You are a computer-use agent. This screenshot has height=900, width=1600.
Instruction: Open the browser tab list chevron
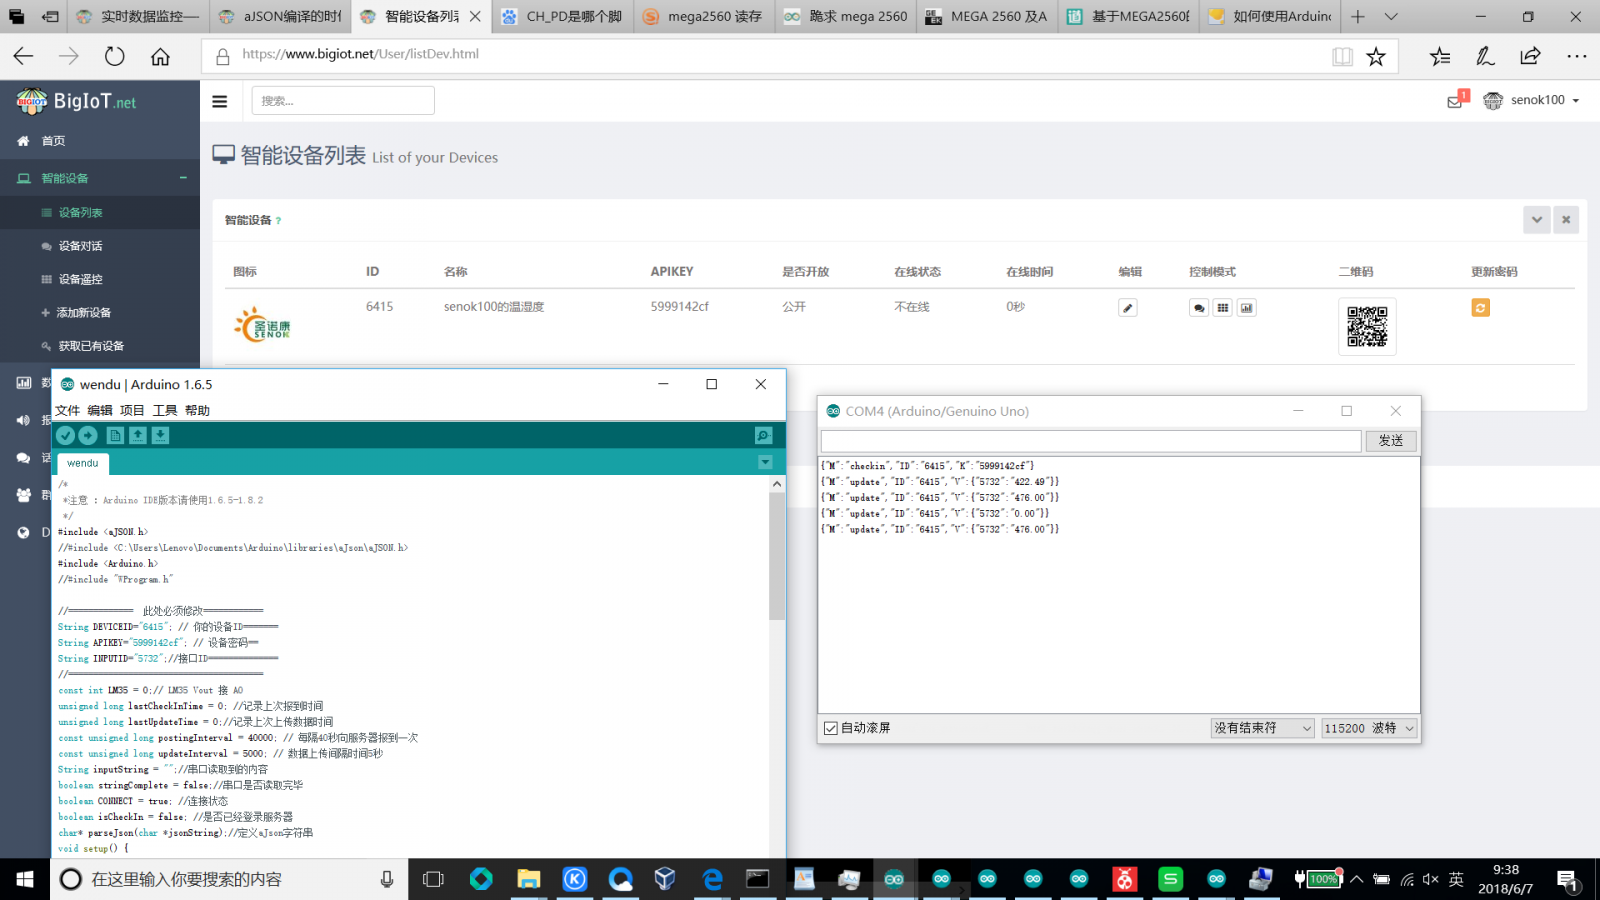pyautogui.click(x=1391, y=16)
